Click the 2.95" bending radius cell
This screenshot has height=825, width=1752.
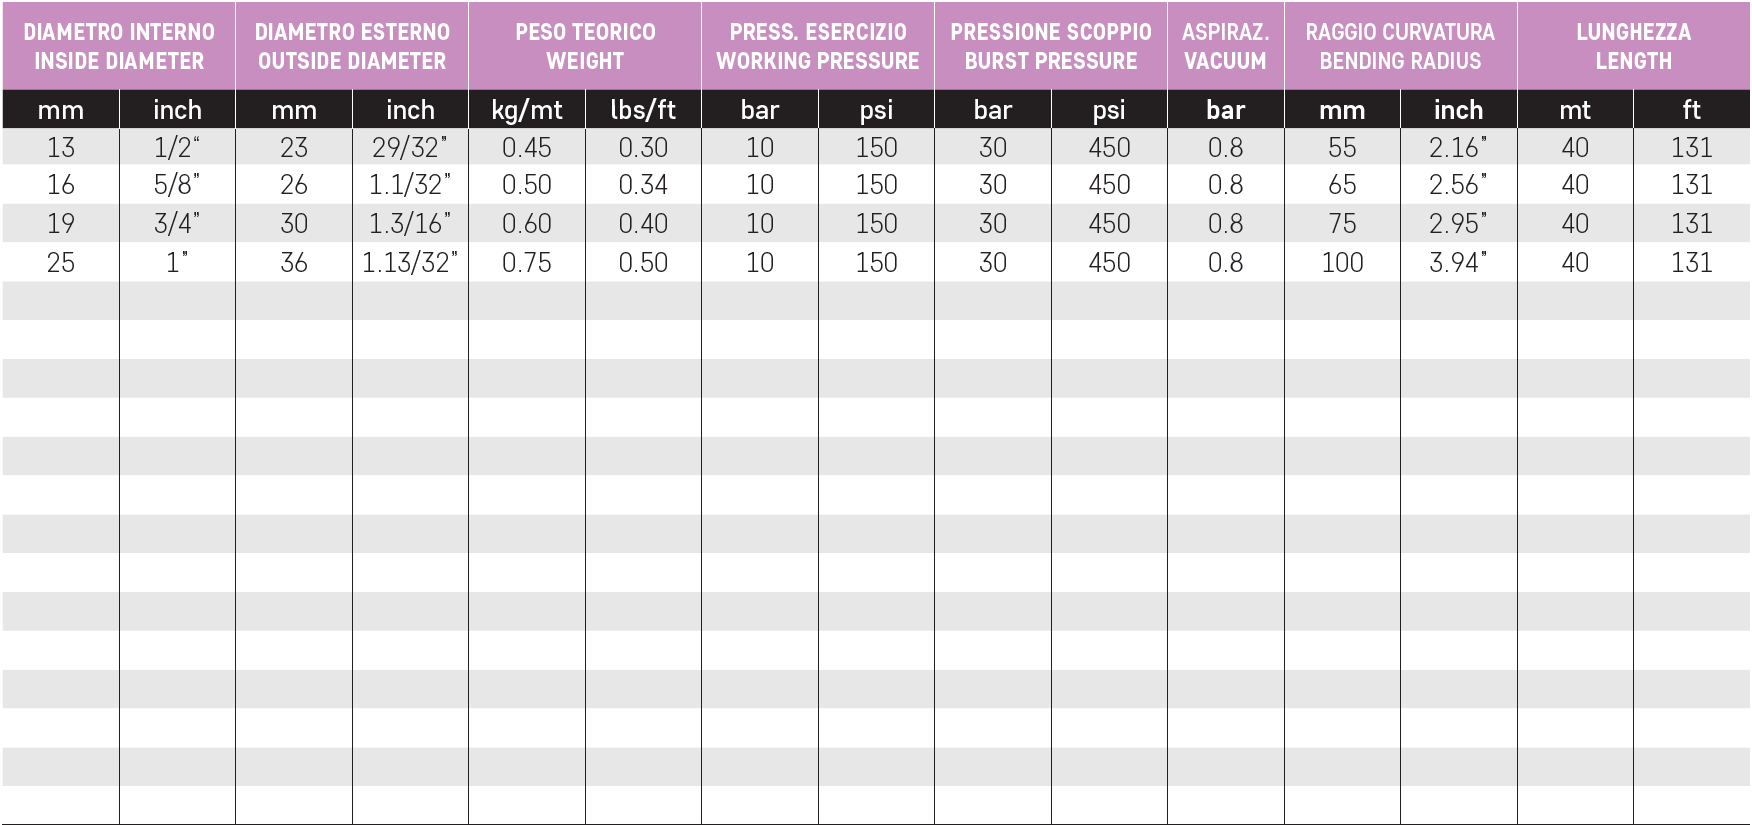point(1458,223)
